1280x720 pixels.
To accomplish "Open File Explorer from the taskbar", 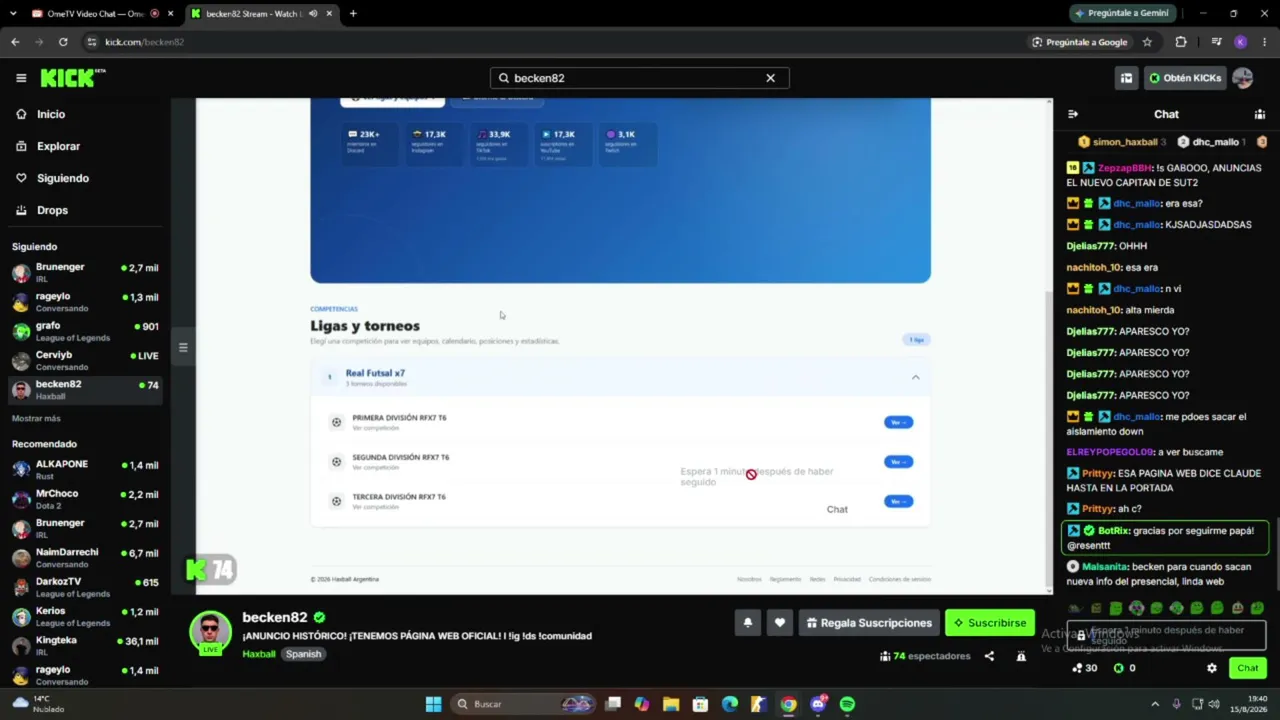I will point(671,704).
